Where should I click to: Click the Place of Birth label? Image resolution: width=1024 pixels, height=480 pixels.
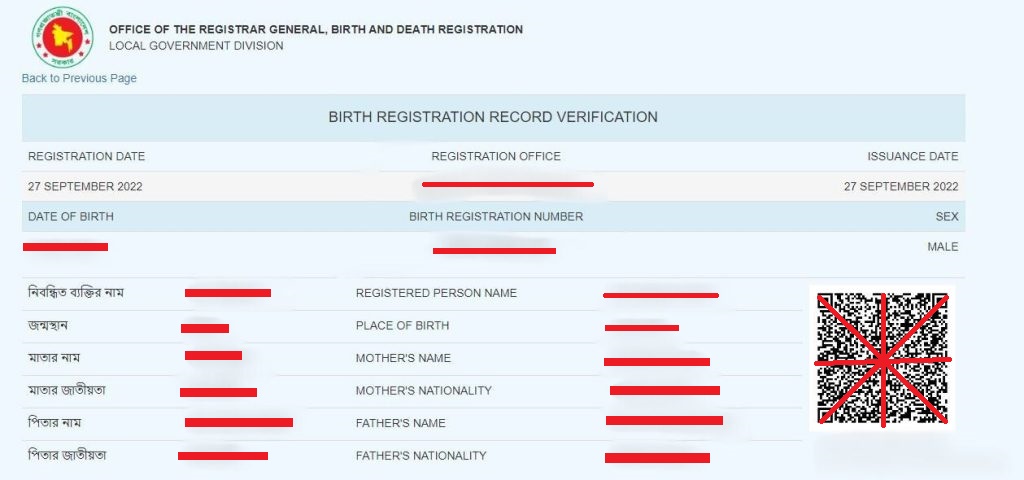[402, 326]
